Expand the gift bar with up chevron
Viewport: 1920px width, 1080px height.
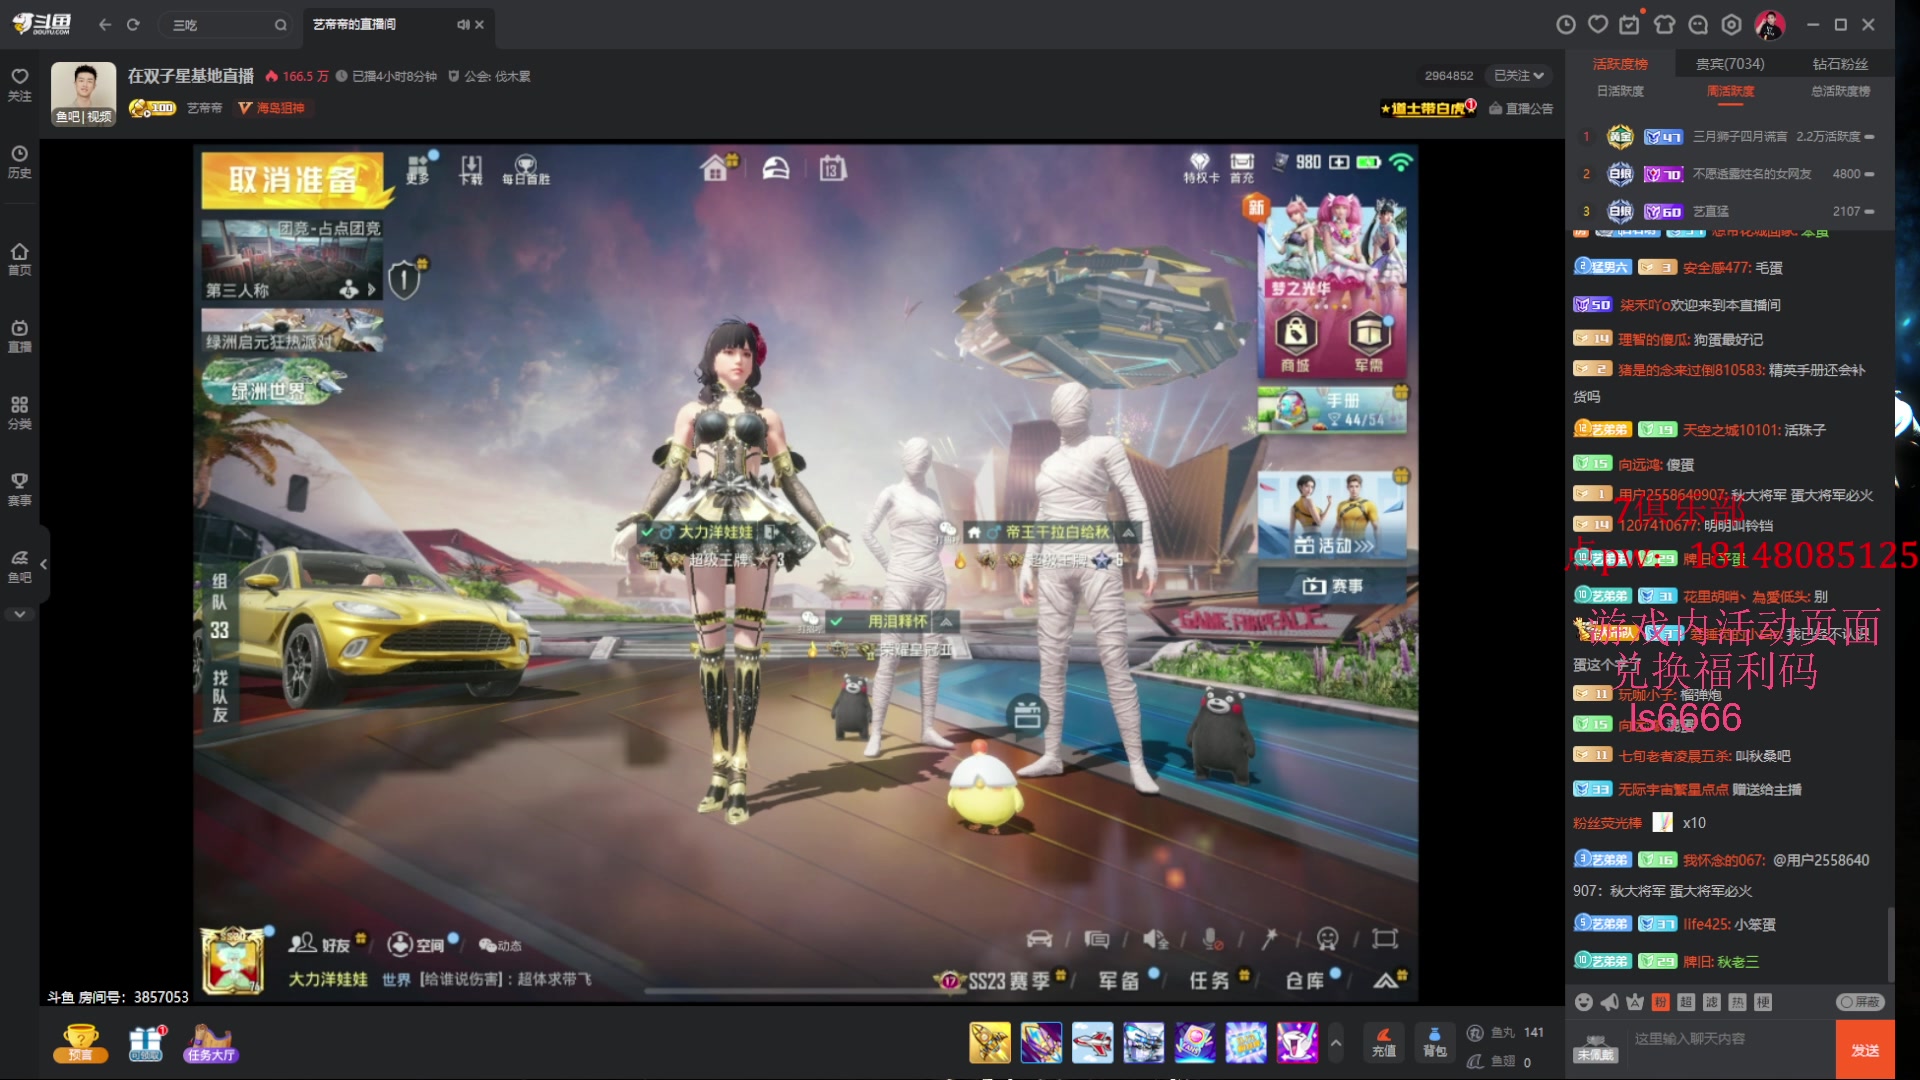point(1335,1043)
